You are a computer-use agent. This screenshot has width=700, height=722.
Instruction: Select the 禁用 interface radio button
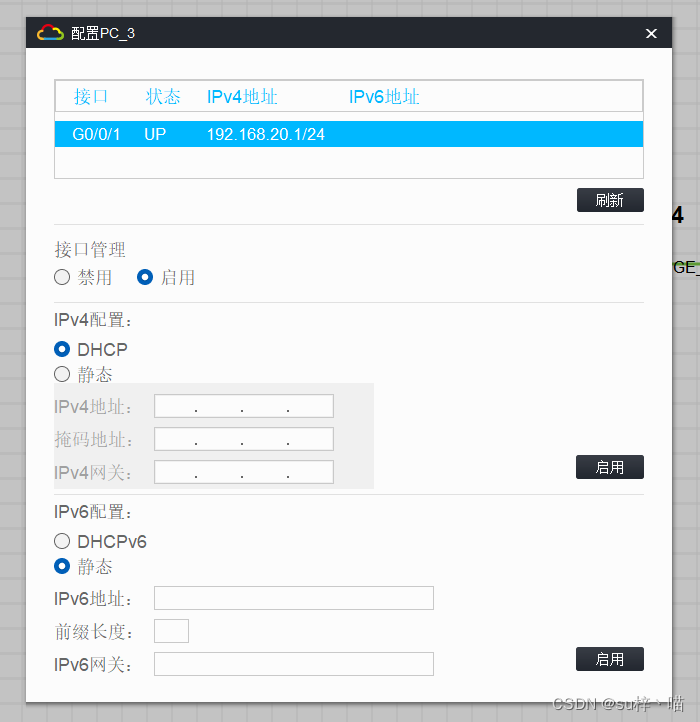click(x=62, y=277)
